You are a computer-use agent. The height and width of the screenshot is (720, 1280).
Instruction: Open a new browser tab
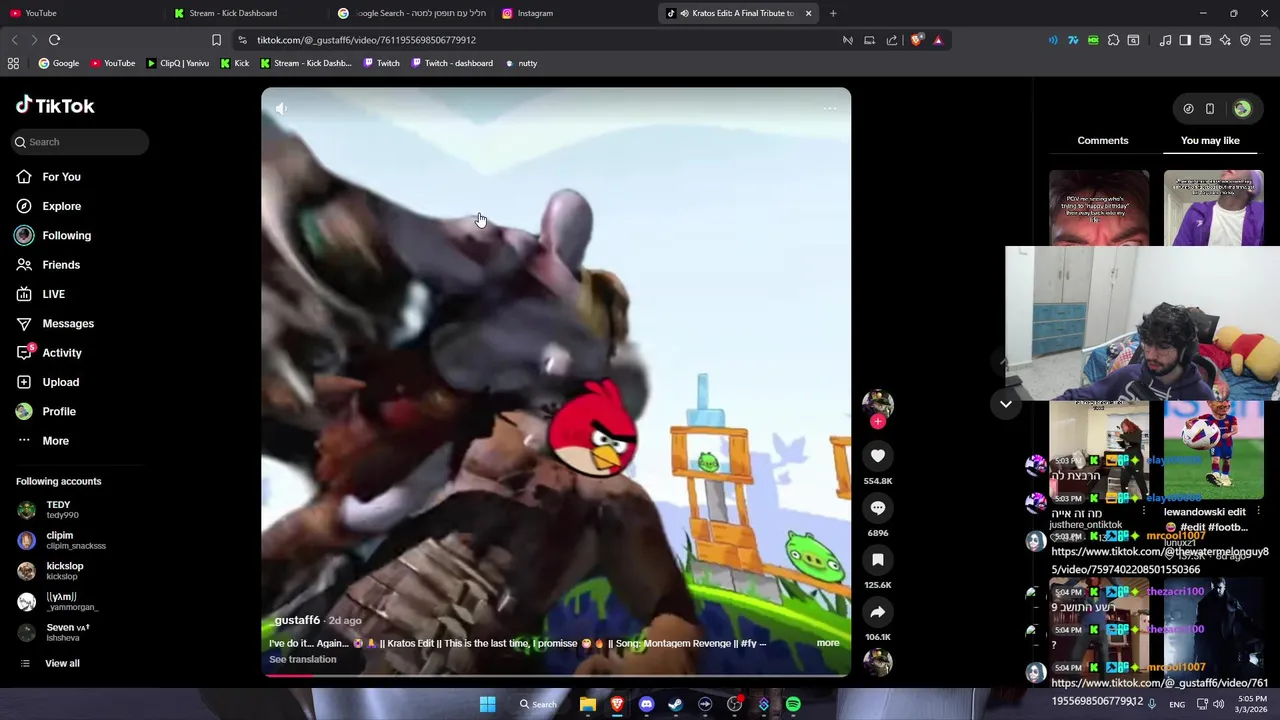(x=833, y=13)
